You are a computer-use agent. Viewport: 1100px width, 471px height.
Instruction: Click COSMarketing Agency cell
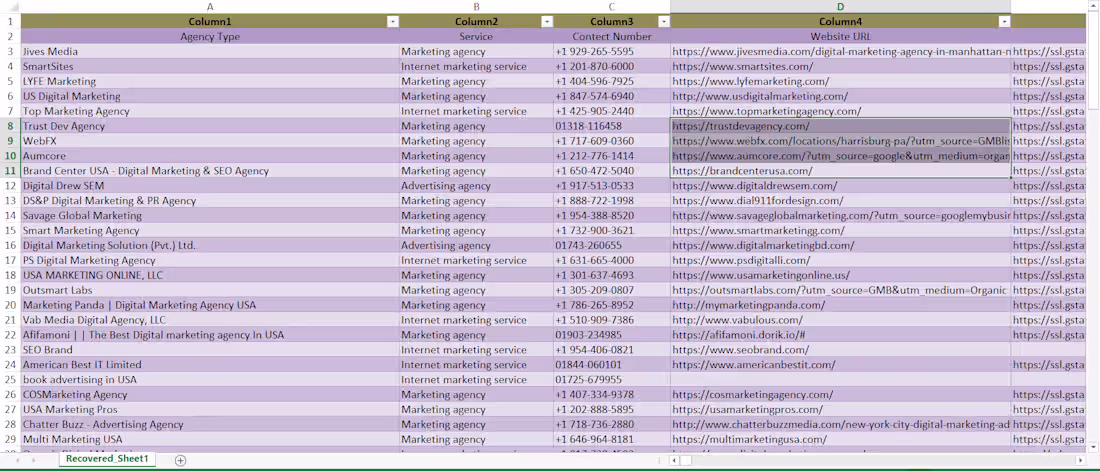pos(210,394)
